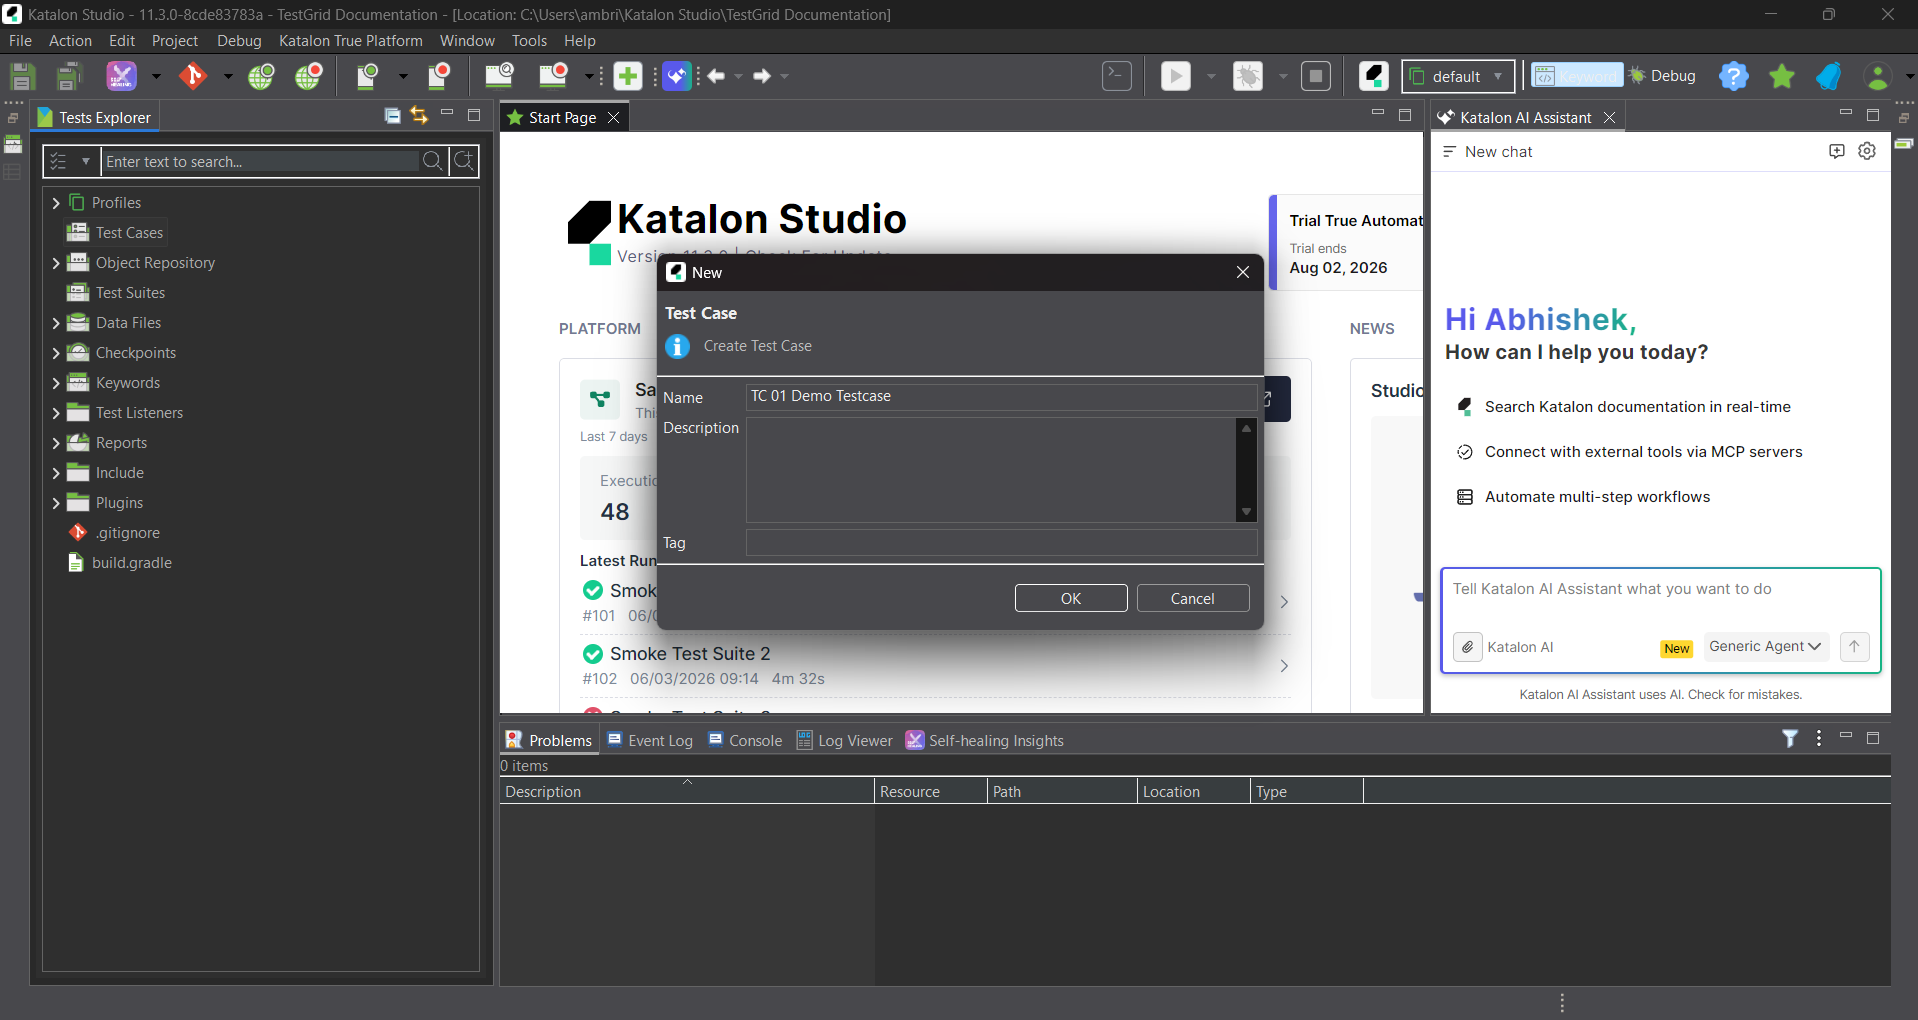Click the Save toolbar icon
The width and height of the screenshot is (1918, 1020).
[22, 76]
